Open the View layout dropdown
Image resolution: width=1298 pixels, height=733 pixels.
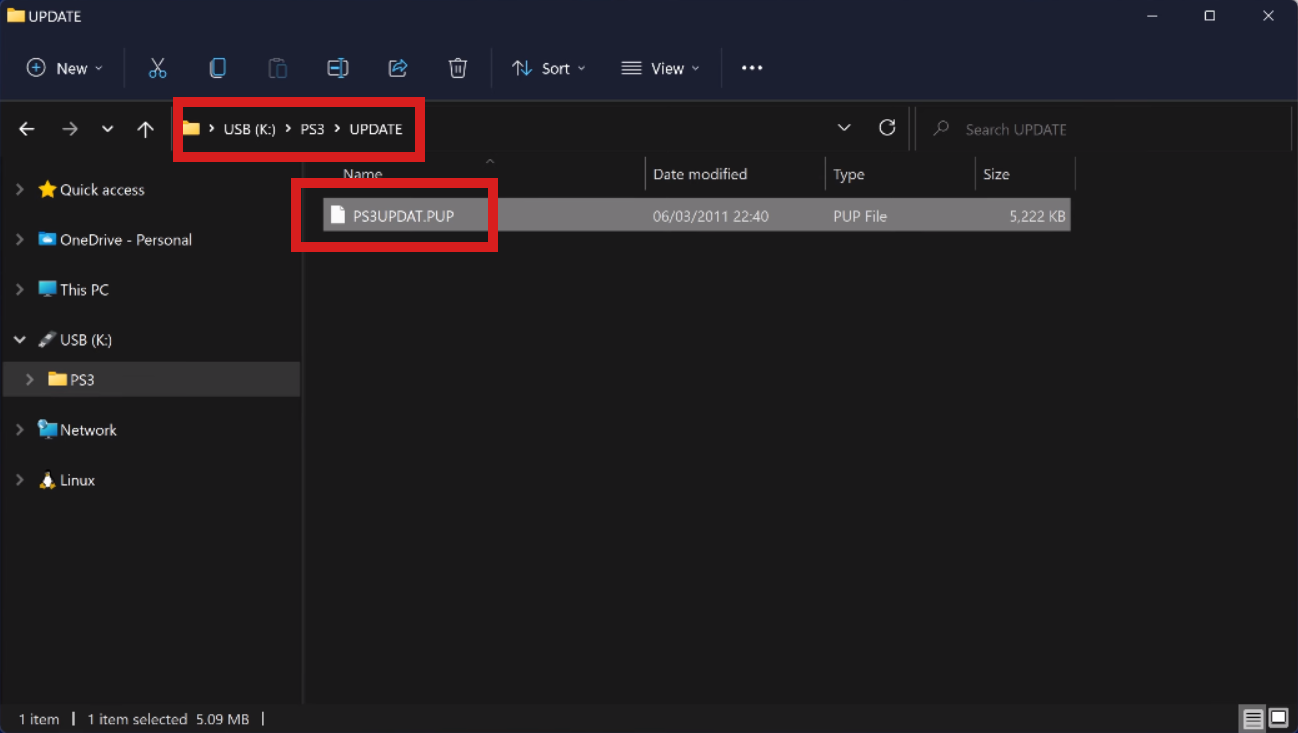[660, 68]
